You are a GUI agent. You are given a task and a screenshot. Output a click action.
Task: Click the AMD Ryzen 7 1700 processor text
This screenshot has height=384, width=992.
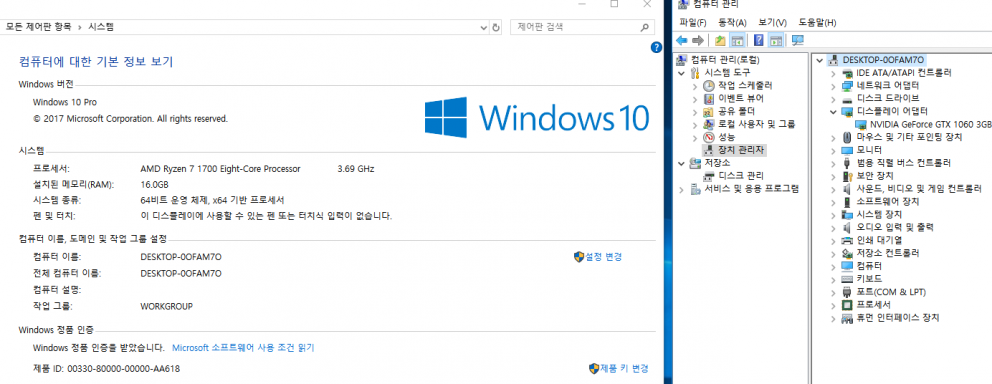(220, 169)
